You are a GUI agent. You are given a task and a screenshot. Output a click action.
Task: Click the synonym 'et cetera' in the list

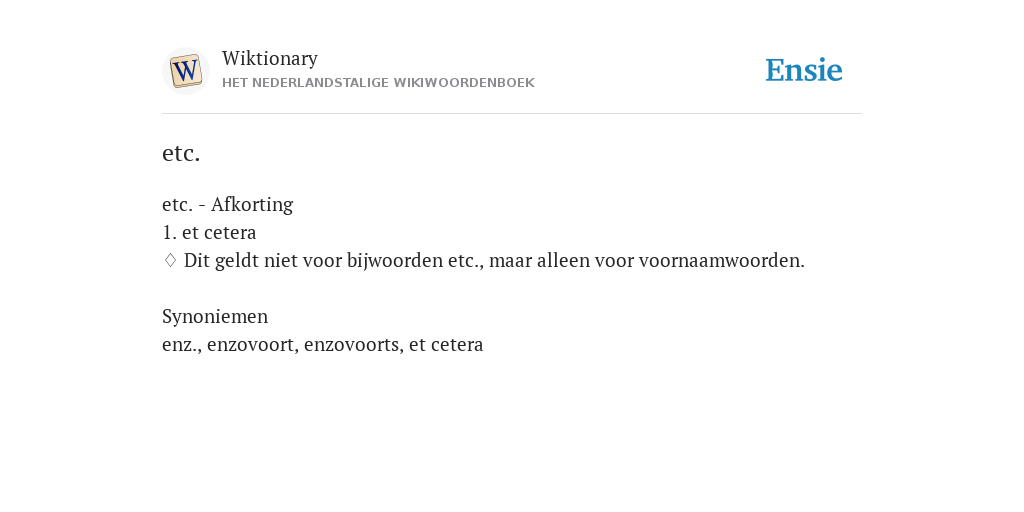(x=446, y=345)
